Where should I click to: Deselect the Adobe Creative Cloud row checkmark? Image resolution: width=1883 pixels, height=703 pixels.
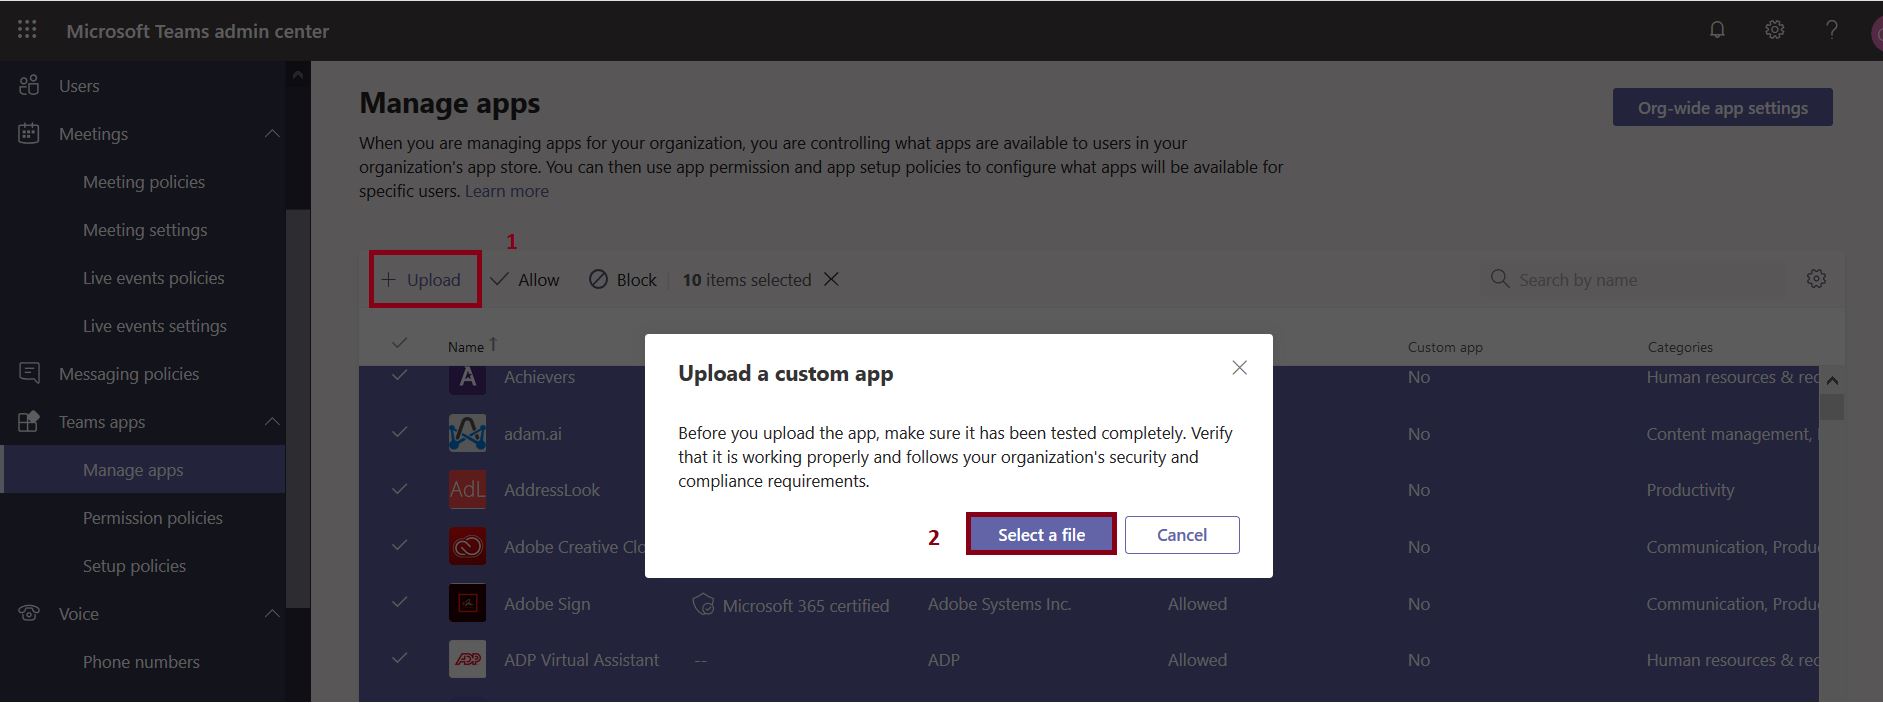(399, 545)
